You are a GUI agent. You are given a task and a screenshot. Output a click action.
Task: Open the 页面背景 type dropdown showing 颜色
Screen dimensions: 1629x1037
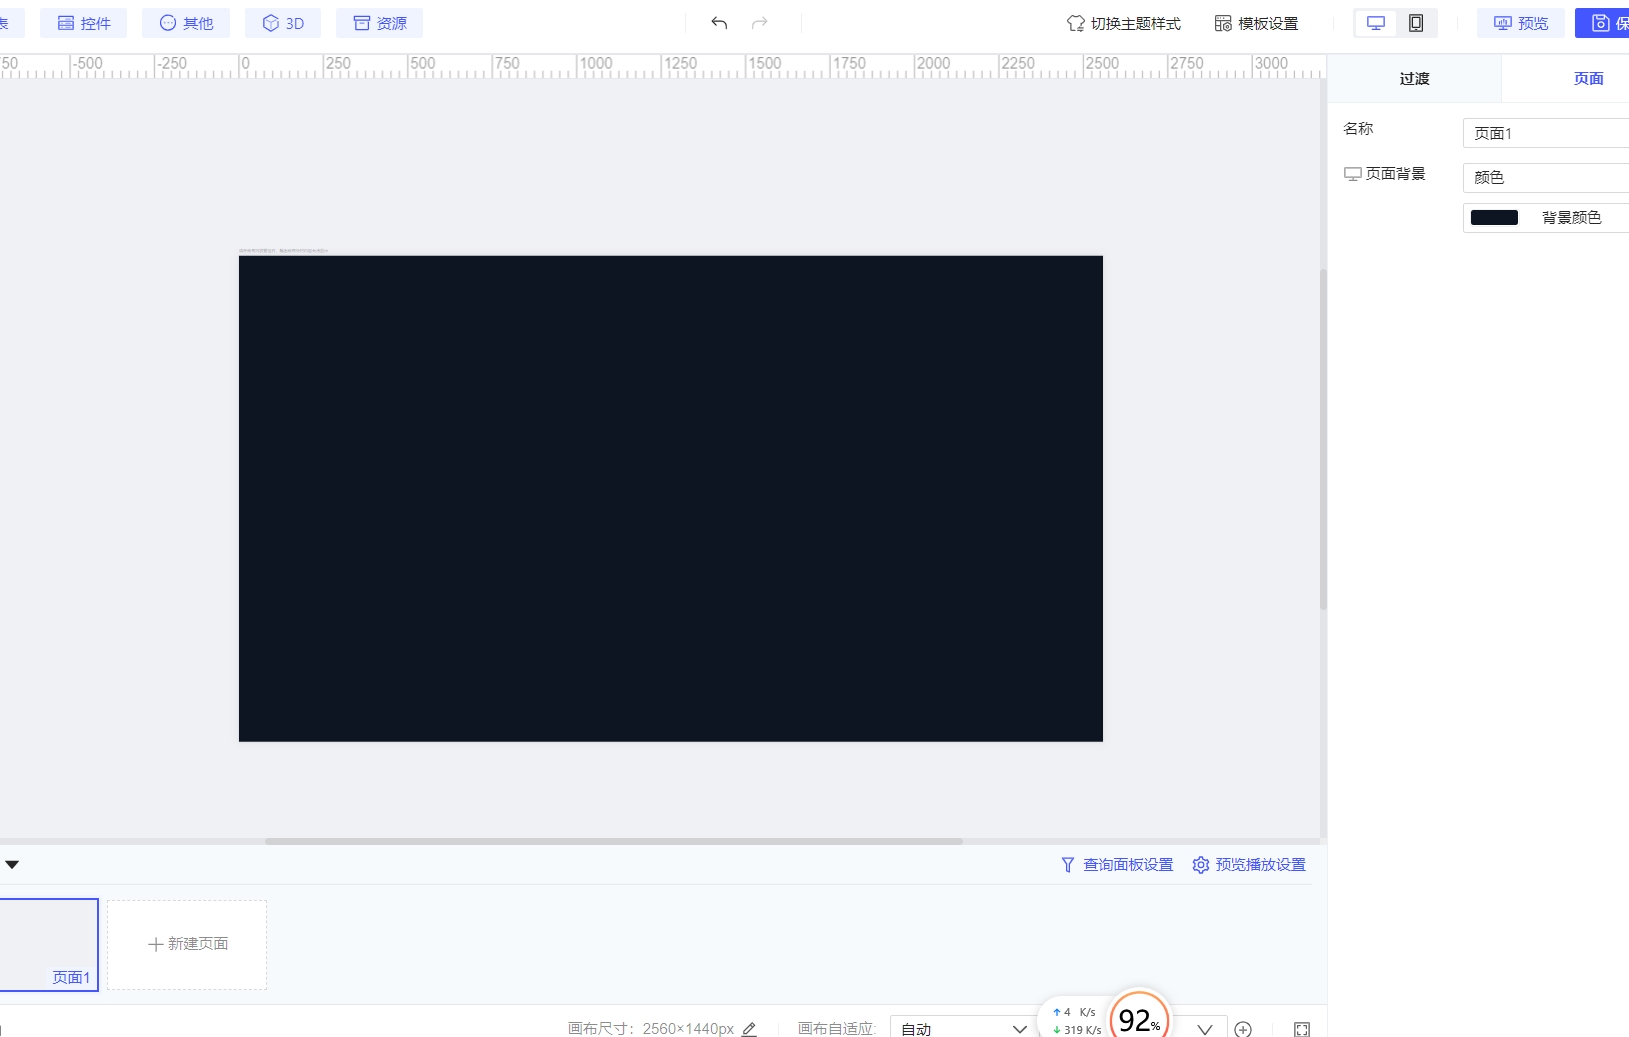coord(1546,177)
